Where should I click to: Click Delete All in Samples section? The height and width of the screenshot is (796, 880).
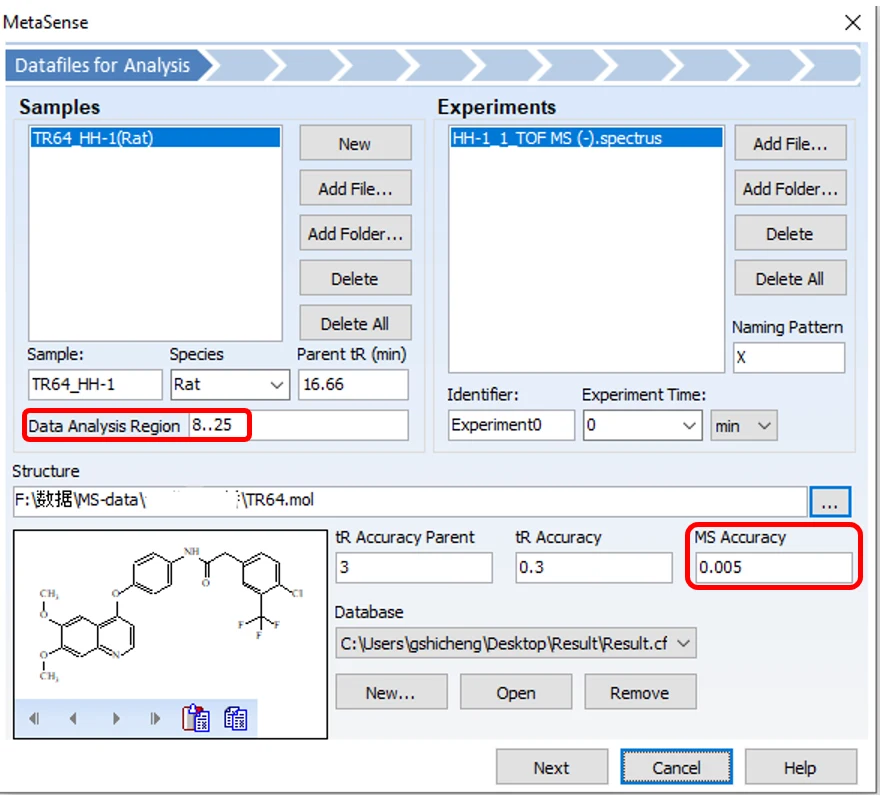[355, 323]
